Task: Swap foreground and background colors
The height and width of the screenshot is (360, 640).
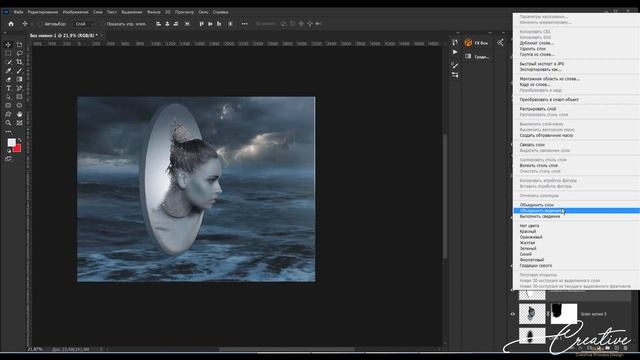Action: click(19, 140)
